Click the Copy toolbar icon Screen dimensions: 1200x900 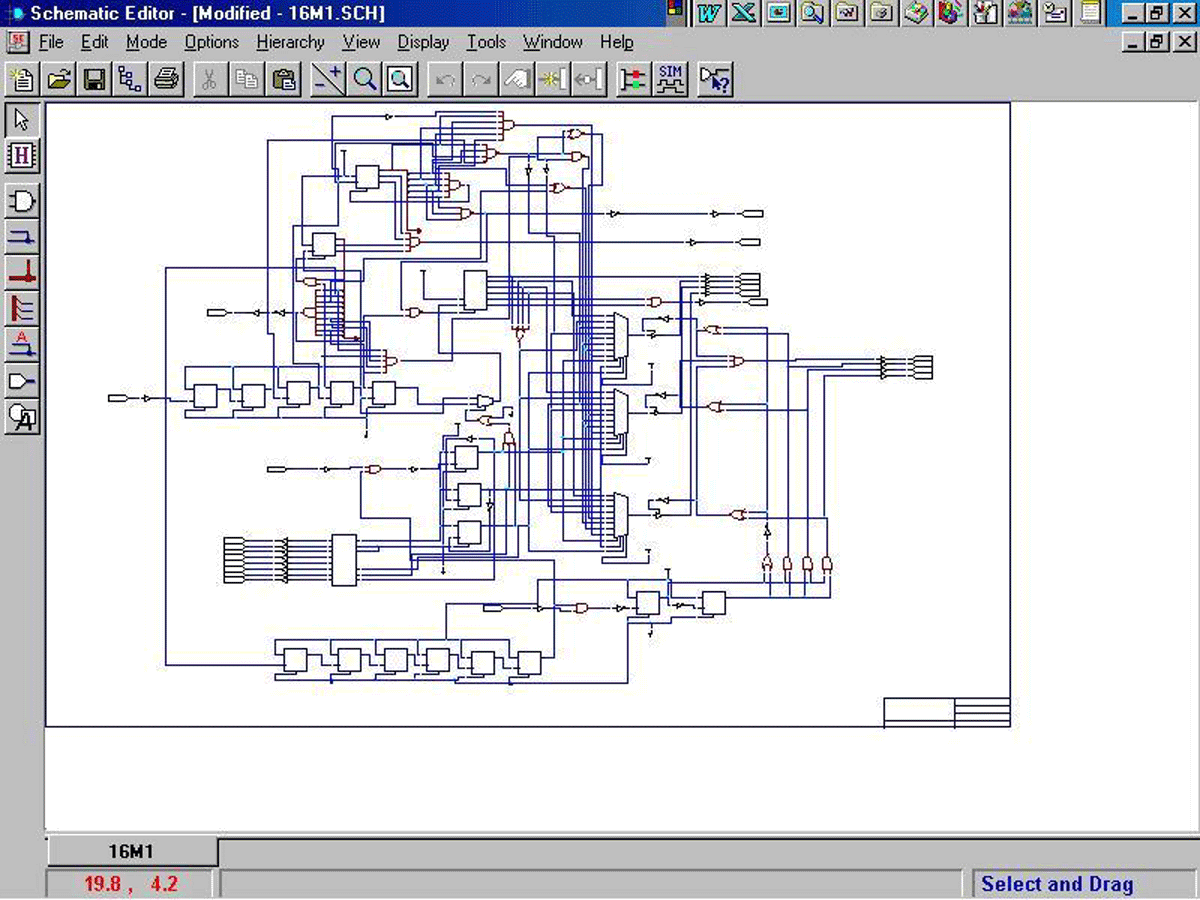[x=247, y=79]
